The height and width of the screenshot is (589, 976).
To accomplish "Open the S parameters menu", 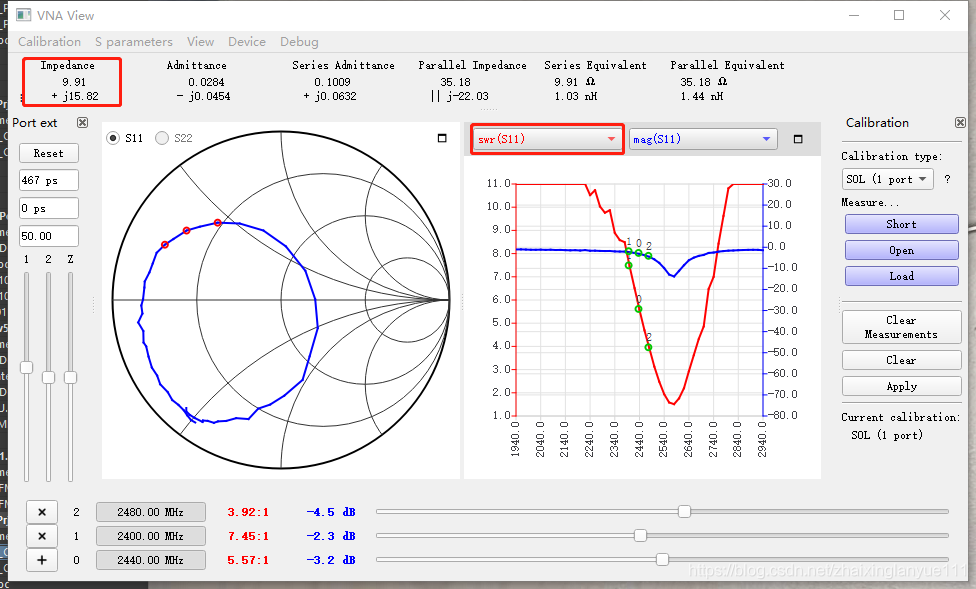I will [134, 42].
